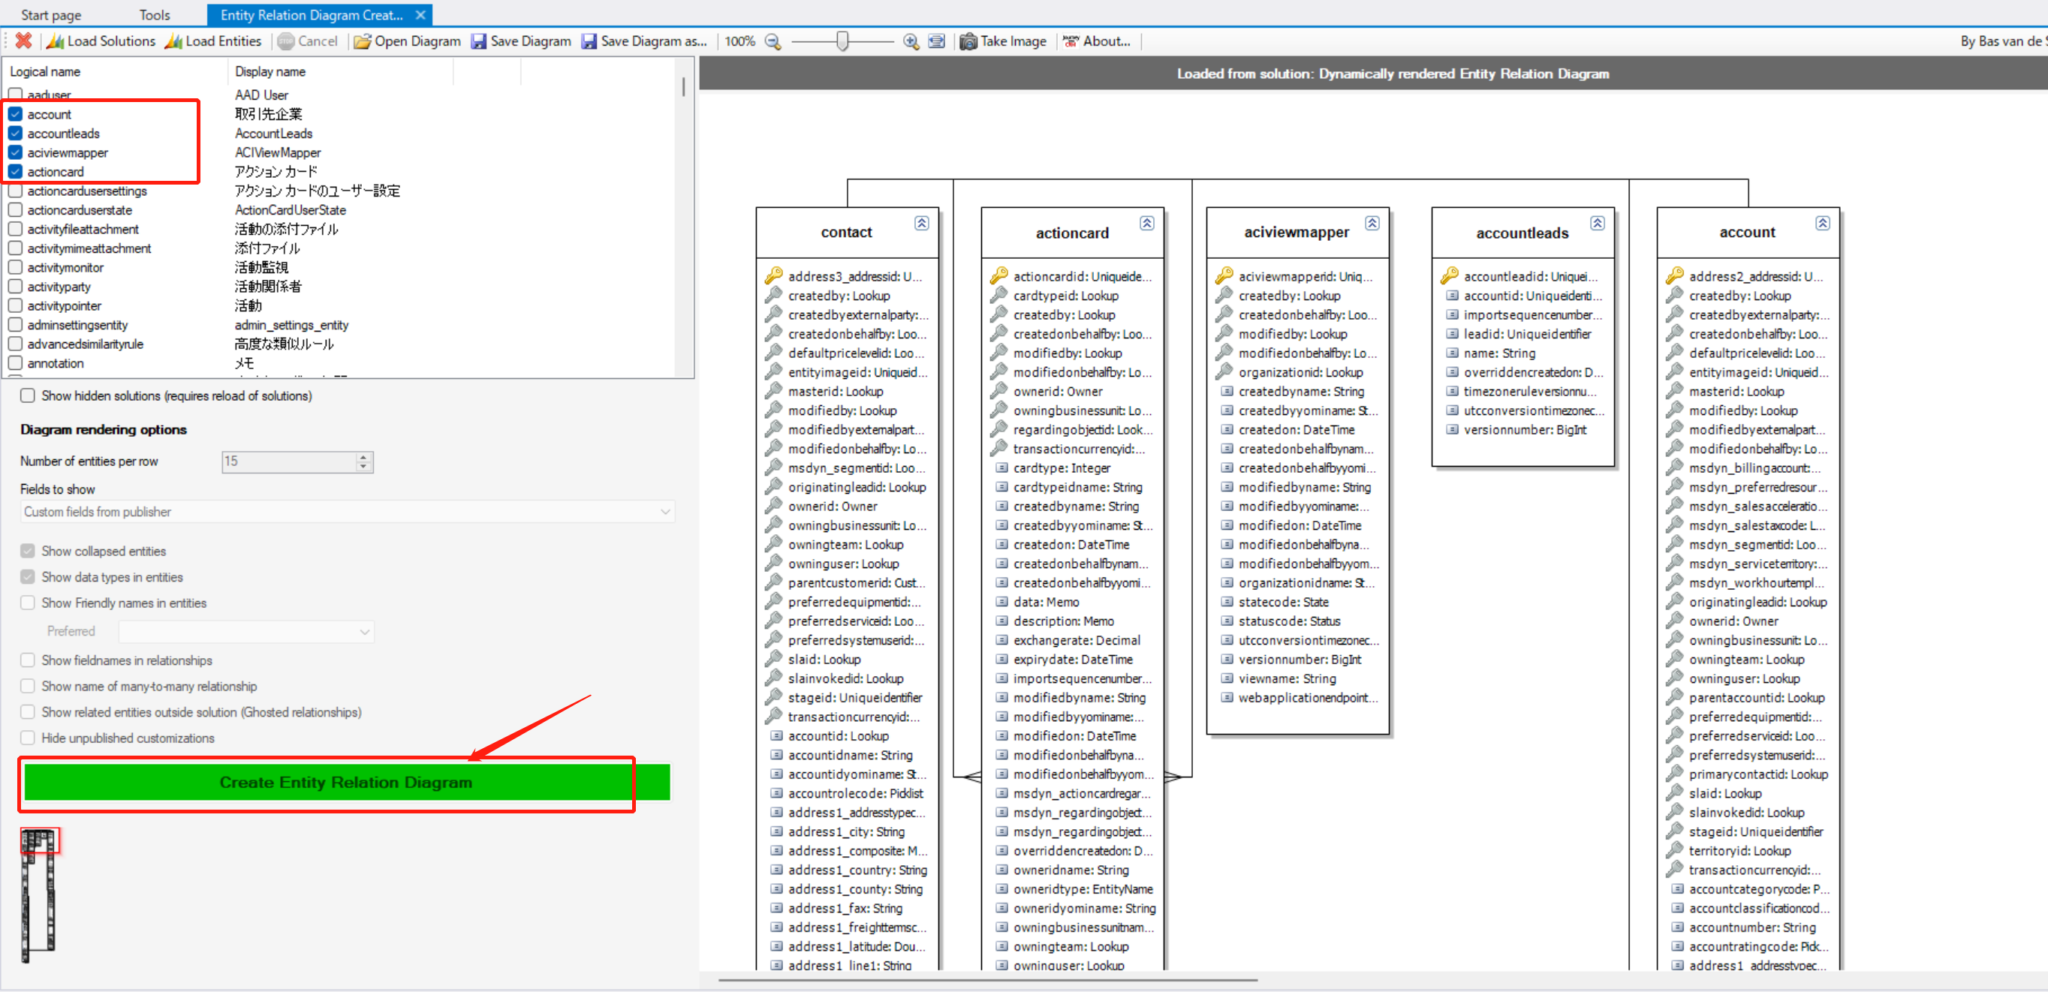This screenshot has height=992, width=2048.
Task: Uncheck the account entity checkbox
Action: [15, 113]
